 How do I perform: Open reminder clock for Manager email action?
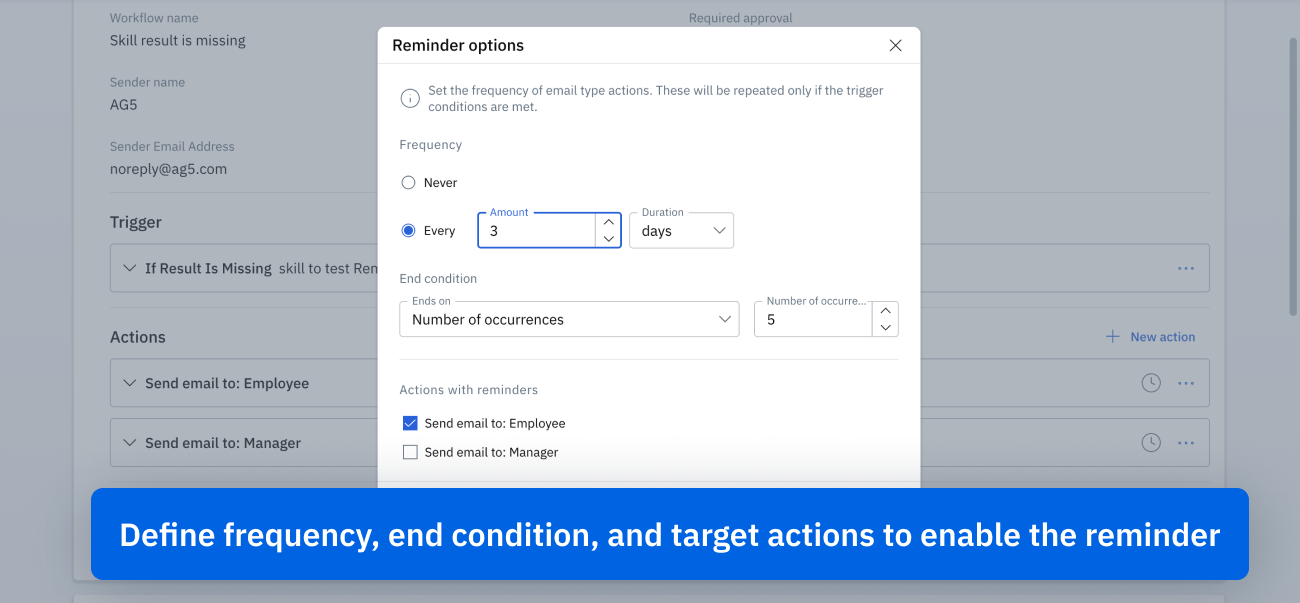(x=1151, y=443)
